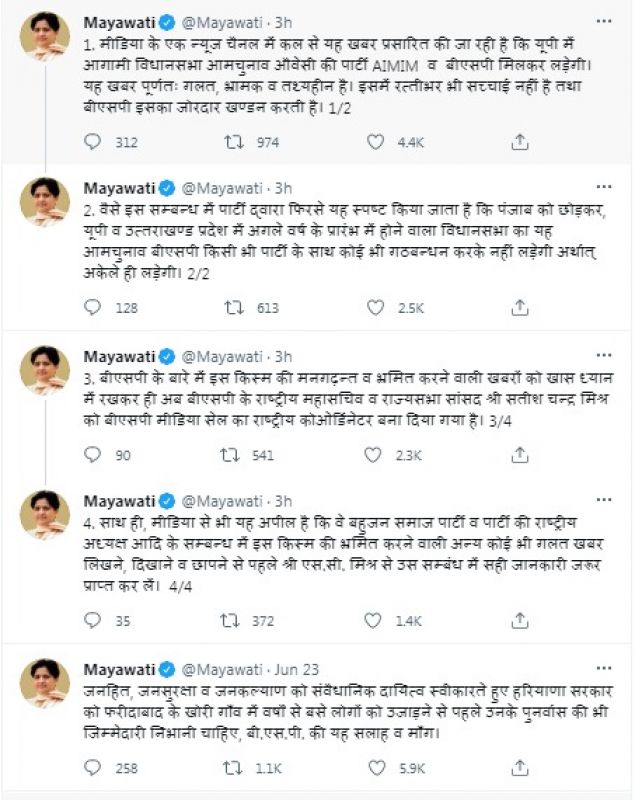
Task: Retweet the tweet with 974 retweets
Action: click(232, 142)
